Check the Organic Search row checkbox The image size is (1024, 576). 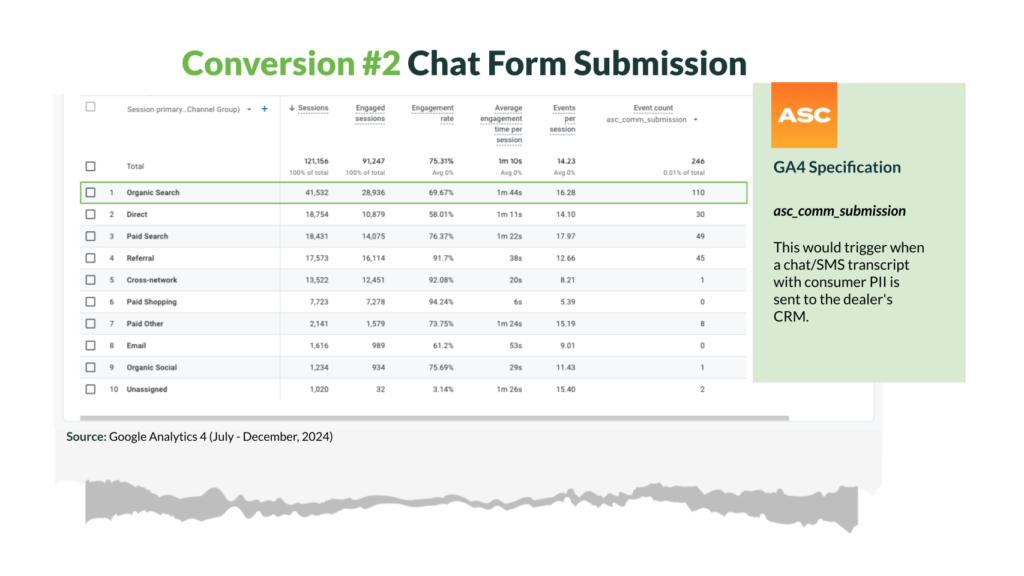[x=91, y=192]
